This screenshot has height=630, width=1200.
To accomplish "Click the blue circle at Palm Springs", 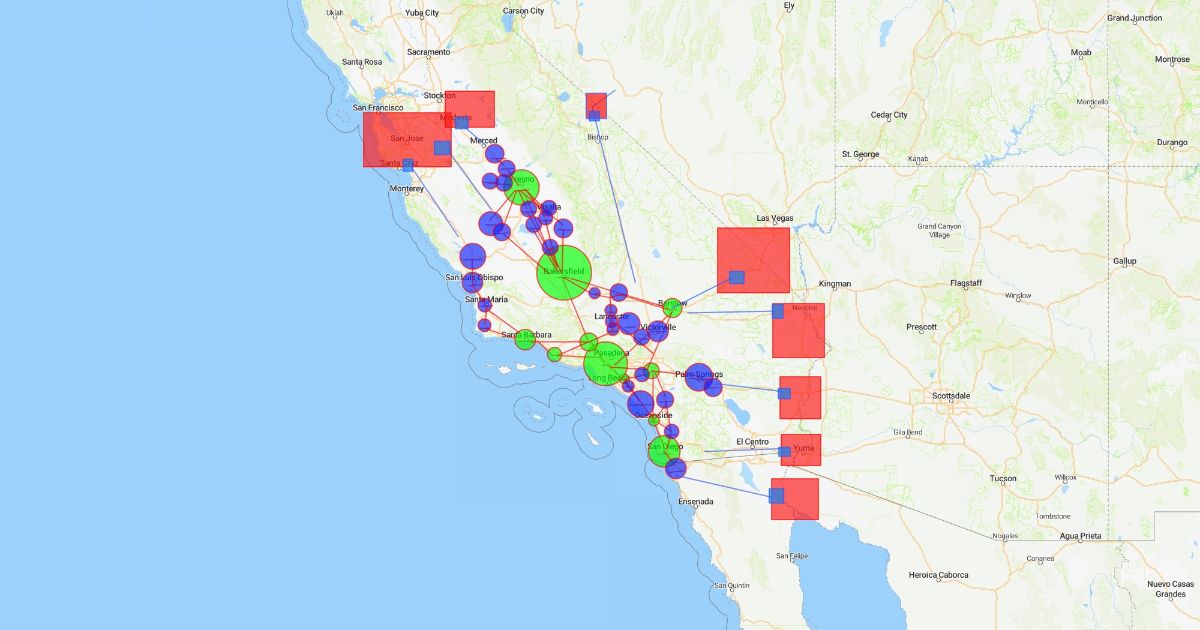I will click(698, 376).
